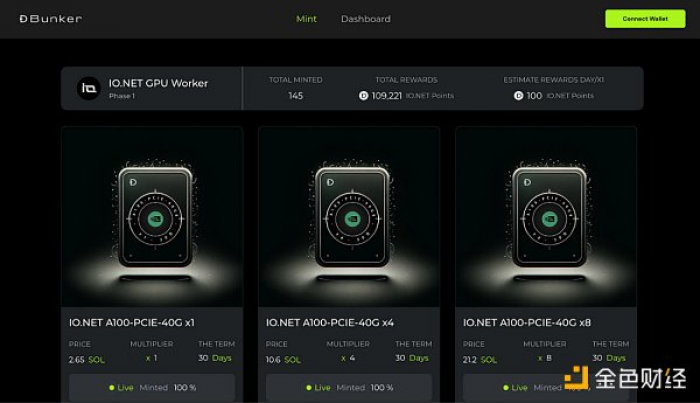Click the 109,221 total rewards value
Viewport: 700px width, 403px height.
tap(387, 96)
